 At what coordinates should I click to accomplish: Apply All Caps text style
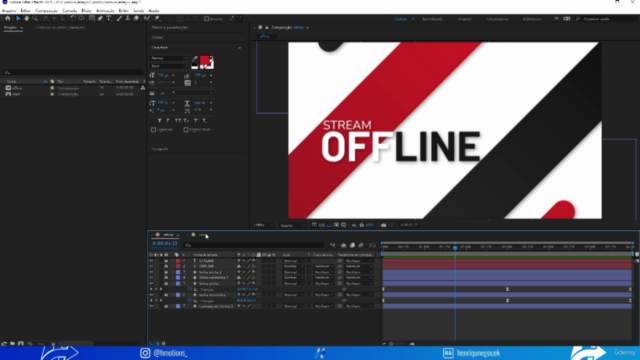178,120
